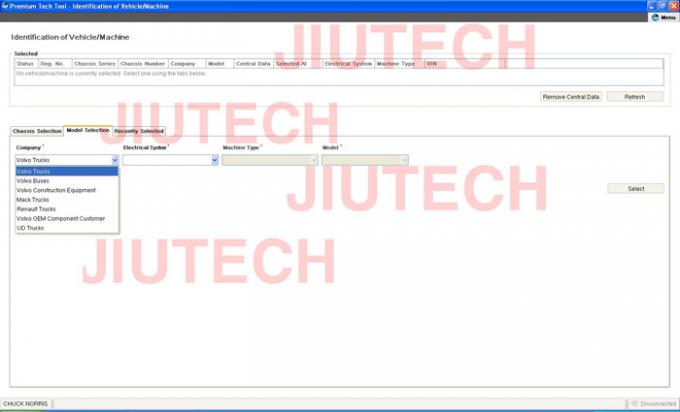The image size is (680, 412).
Task: Click the Chassis Series column header
Action: click(x=95, y=64)
